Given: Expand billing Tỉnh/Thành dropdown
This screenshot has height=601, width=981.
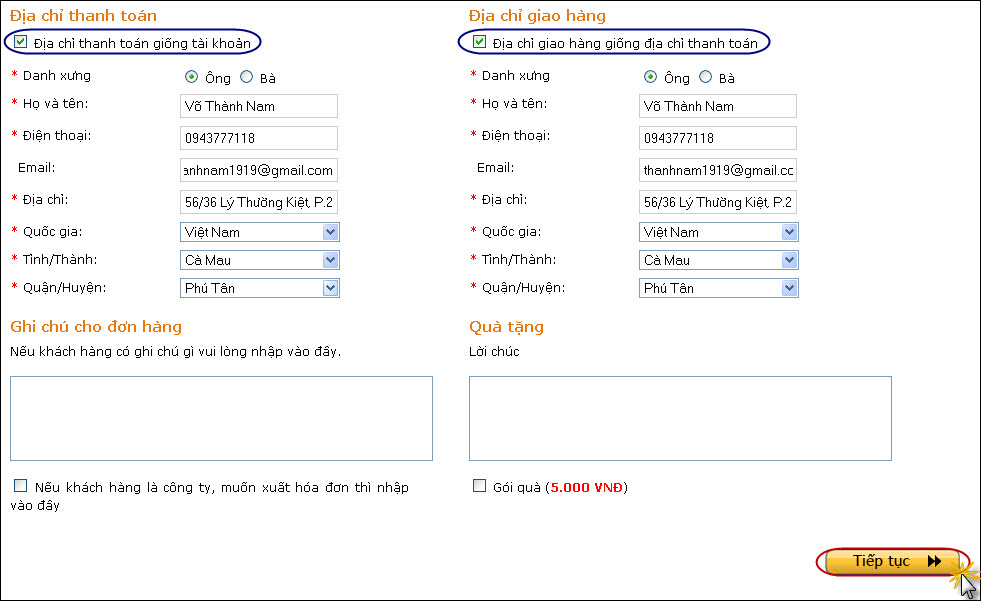Looking at the screenshot, I should (331, 260).
